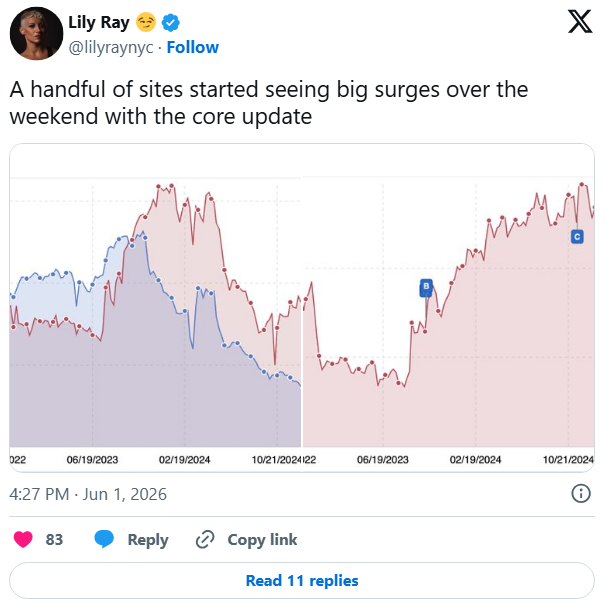
Task: Open the tweet info circle icon
Action: pyautogui.click(x=581, y=493)
